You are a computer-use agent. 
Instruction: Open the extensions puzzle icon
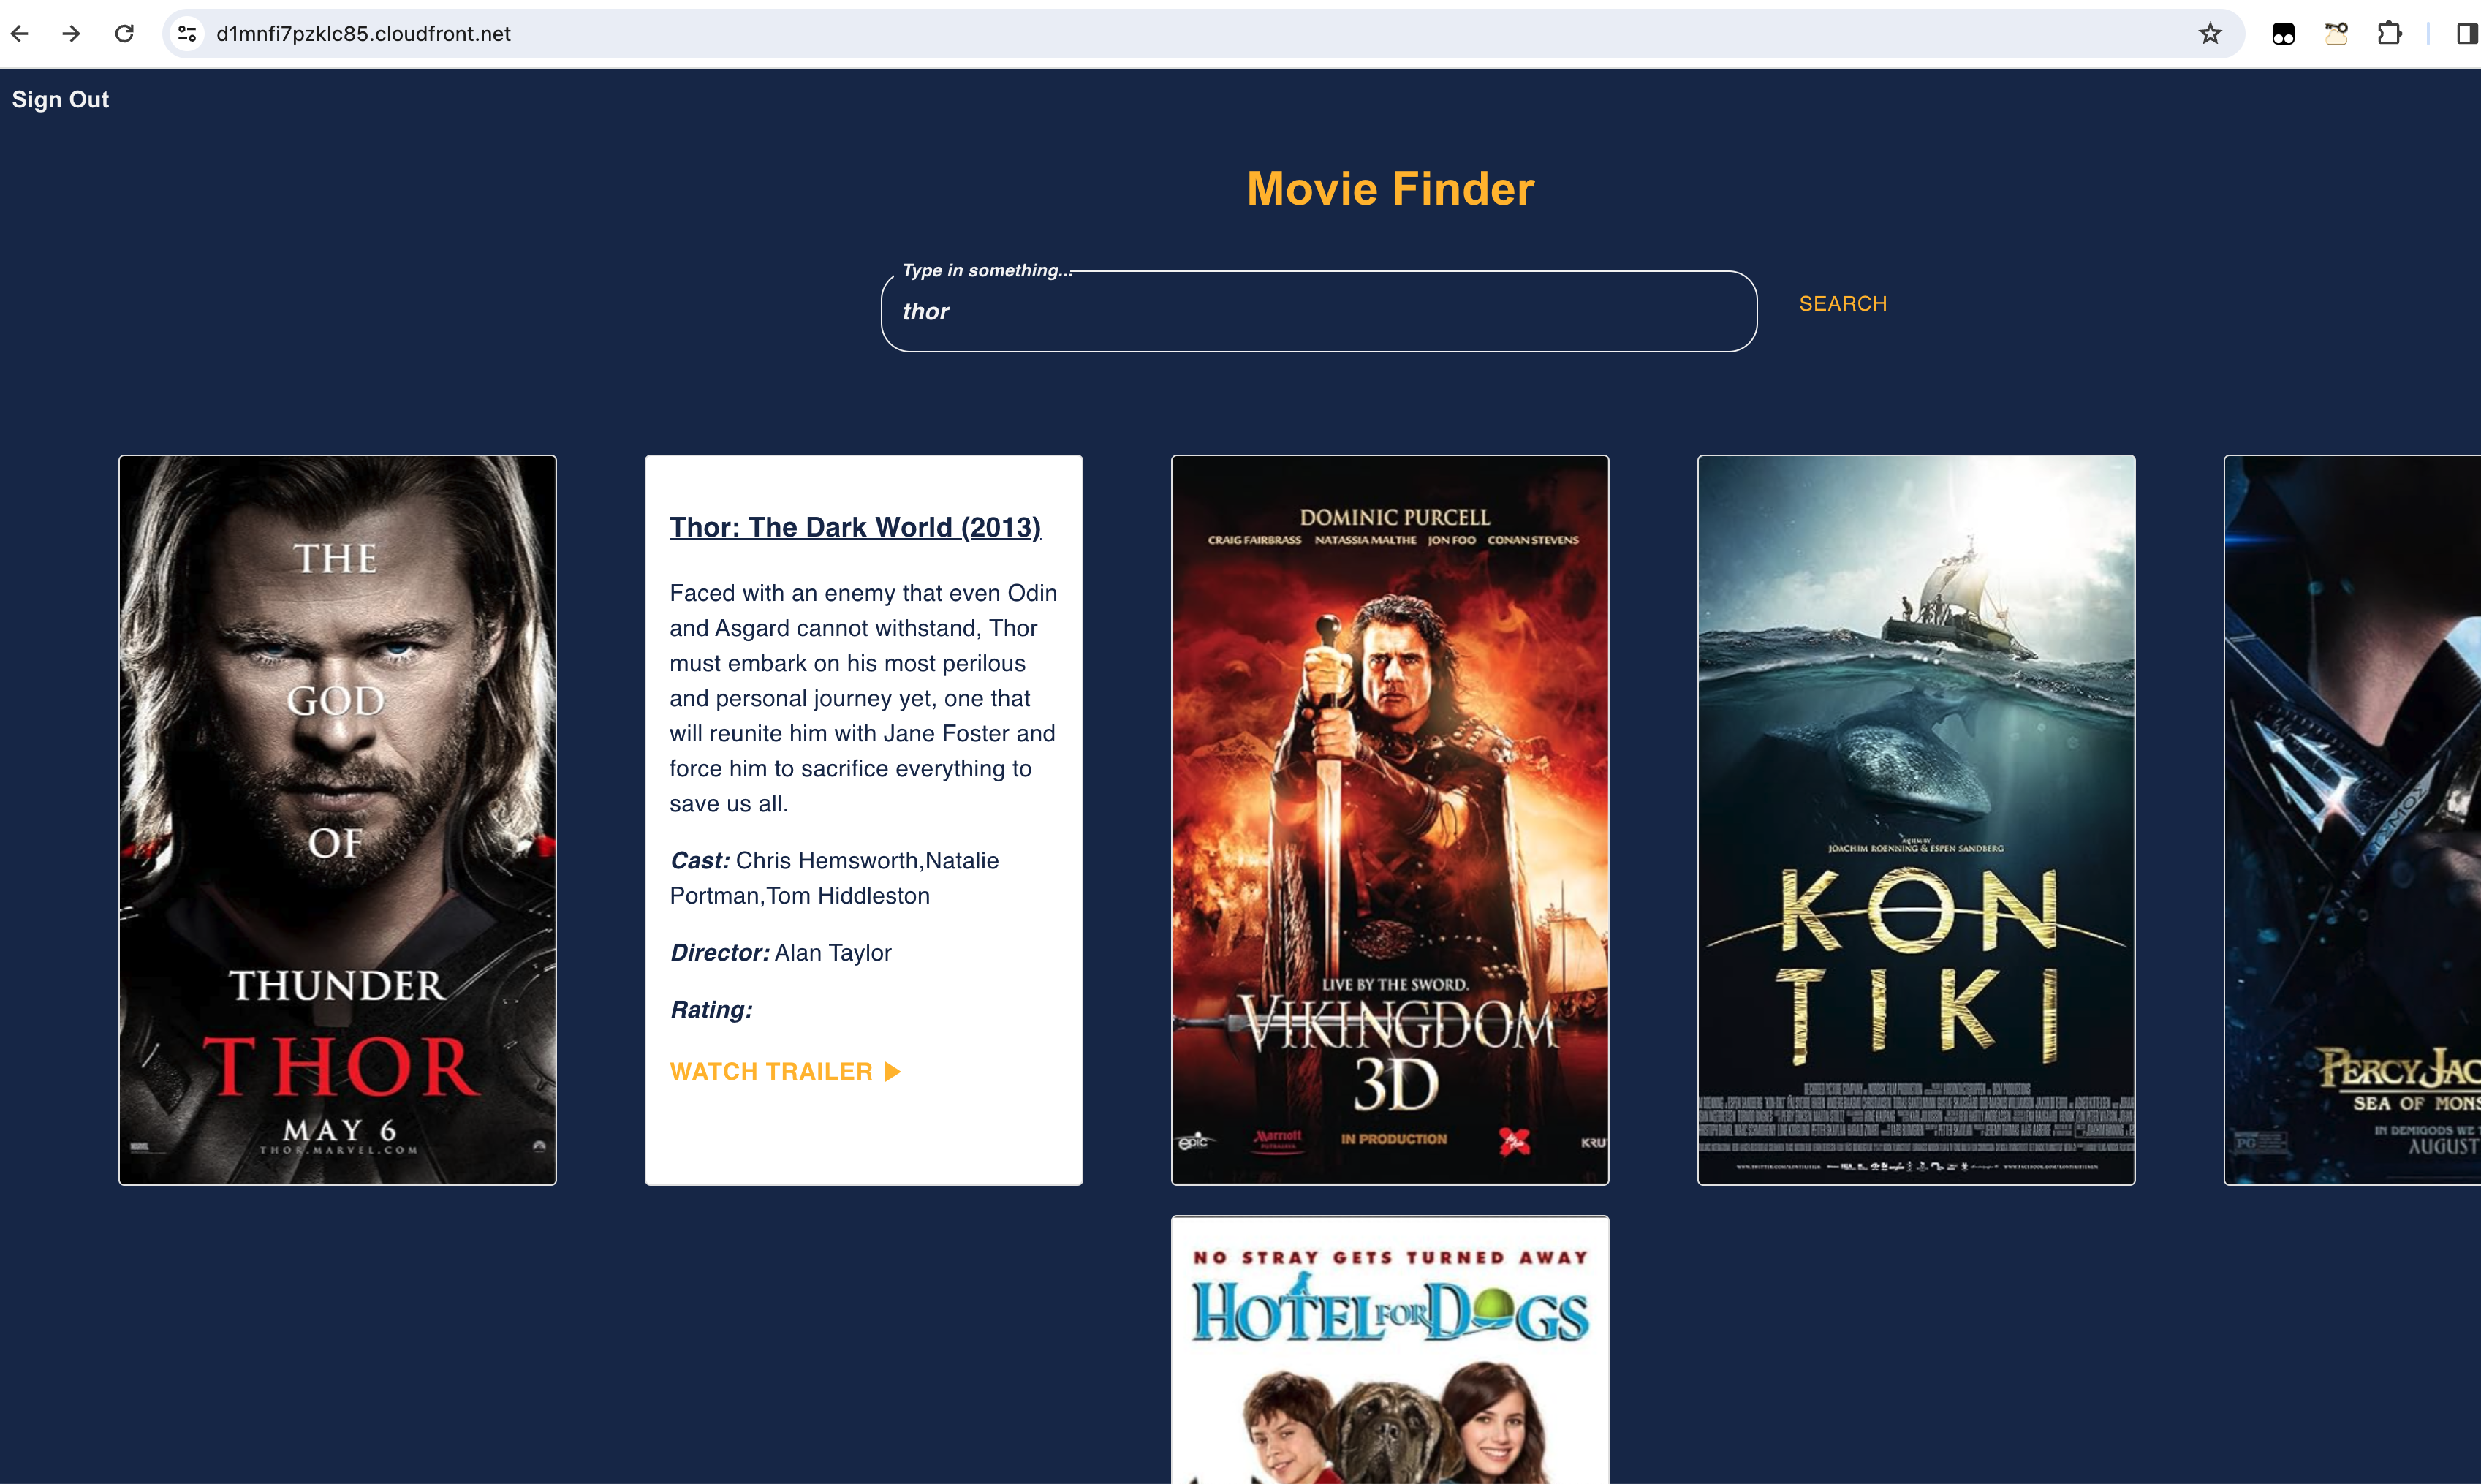[2389, 34]
